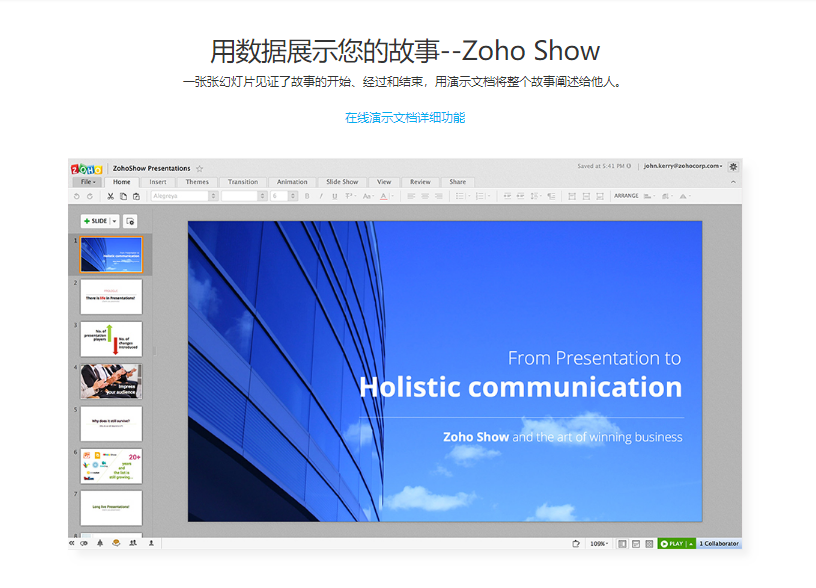Open the font size dropdown
This screenshot has width=816, height=588.
(284, 196)
